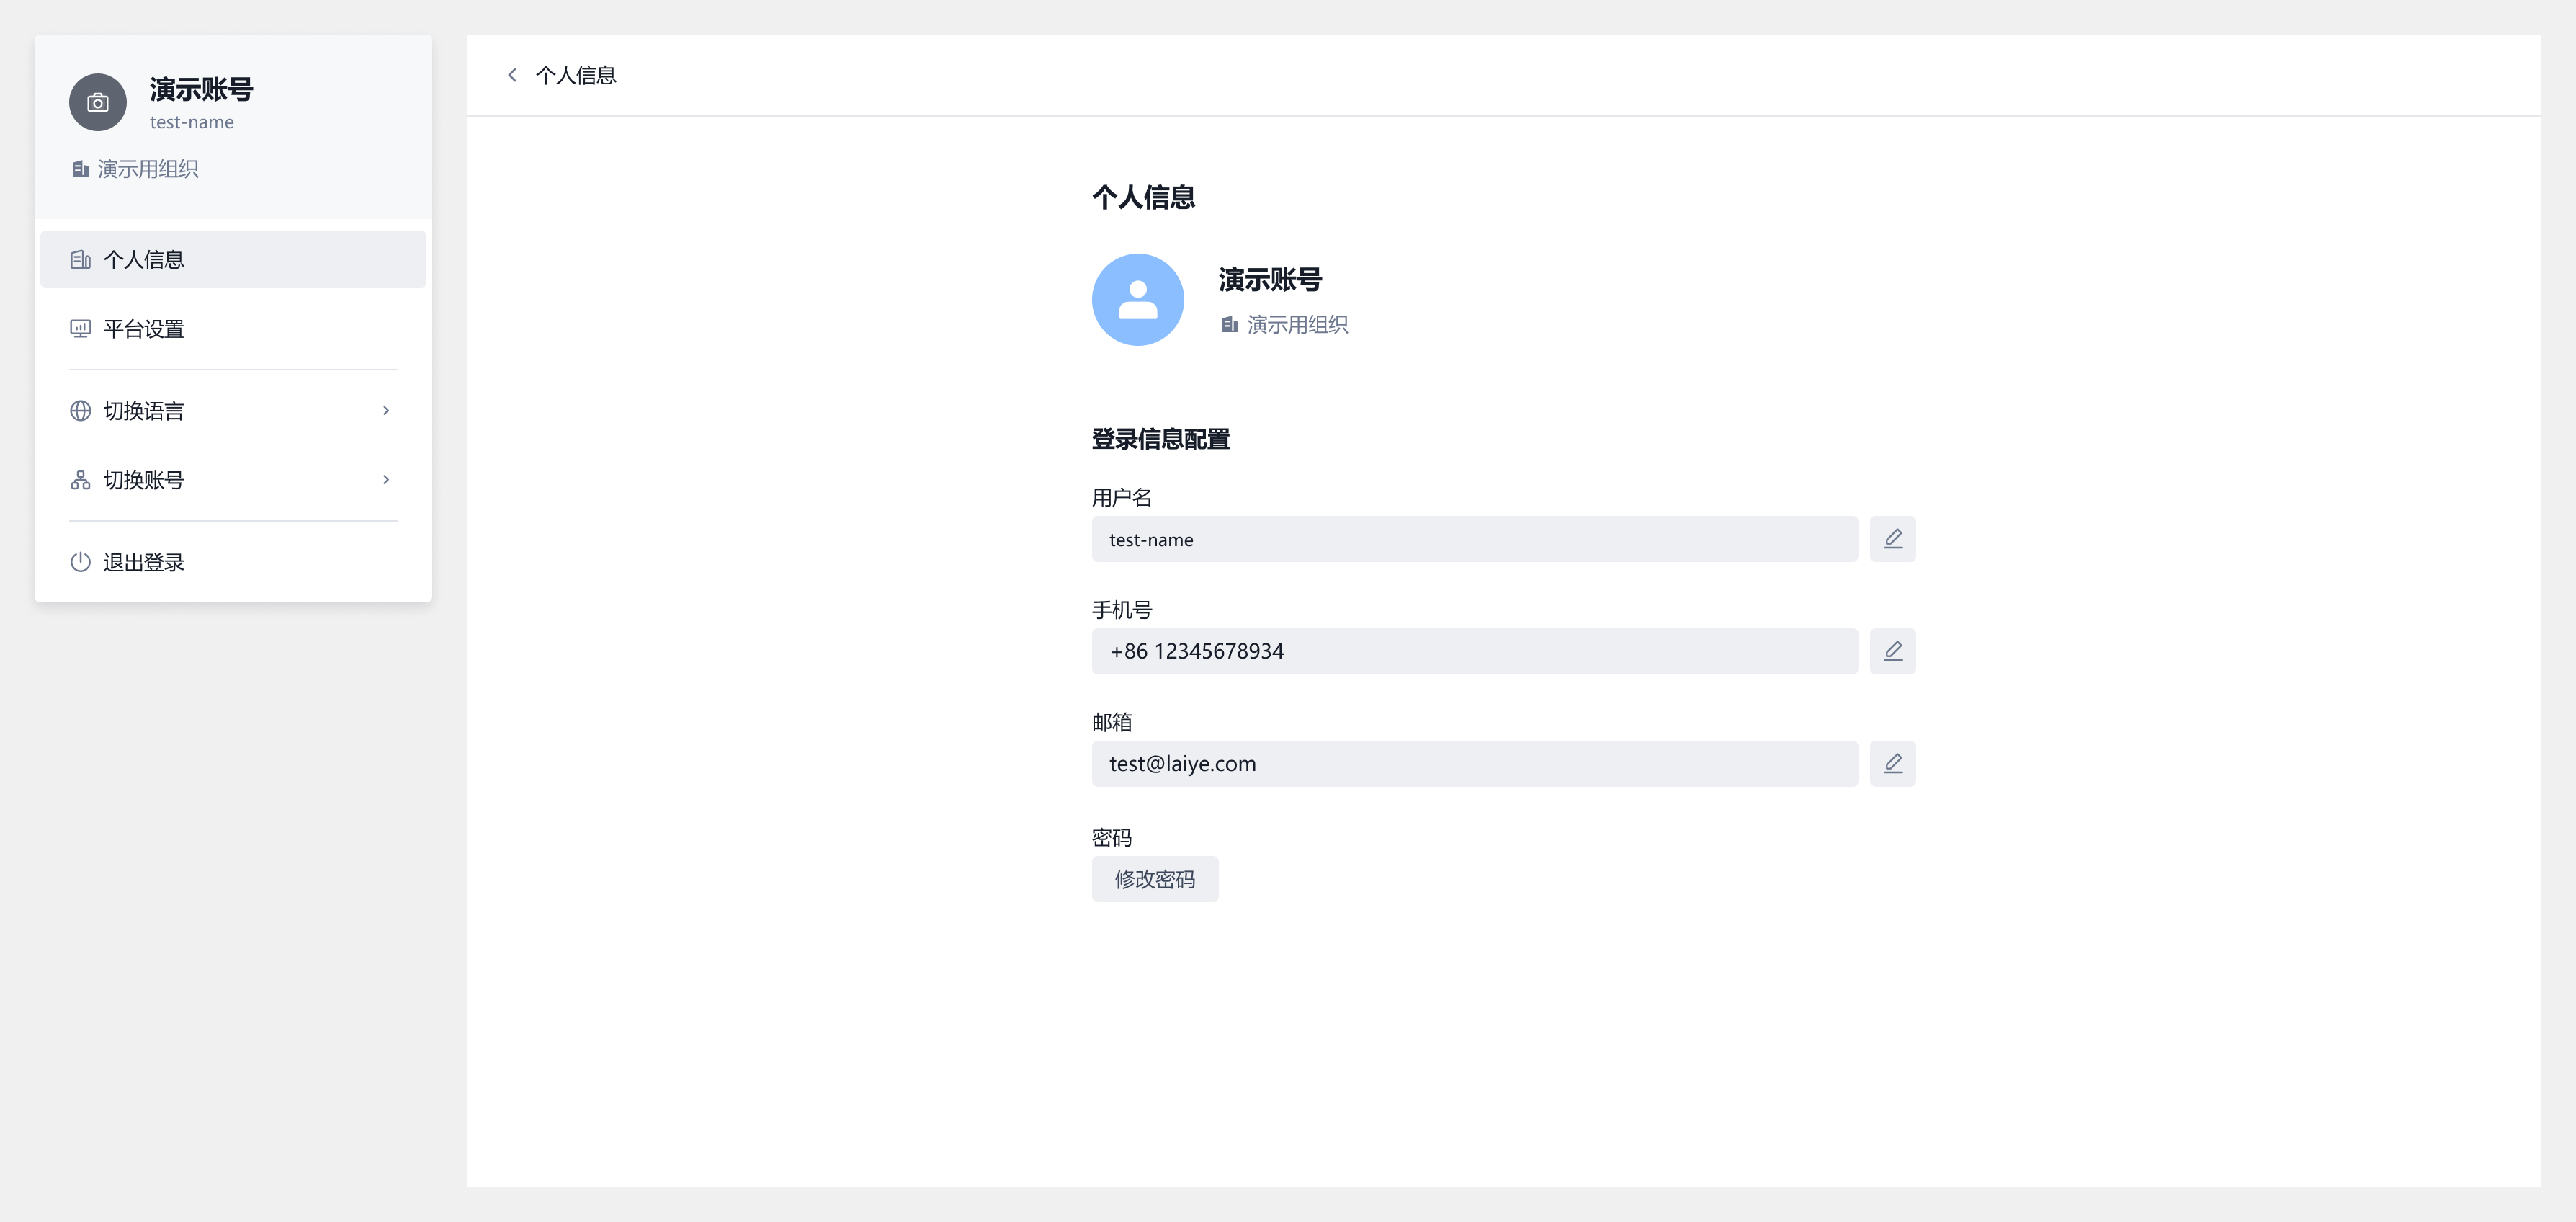Click the monitor icon beside 平台设置
The height and width of the screenshot is (1222, 2576).
(x=80, y=329)
